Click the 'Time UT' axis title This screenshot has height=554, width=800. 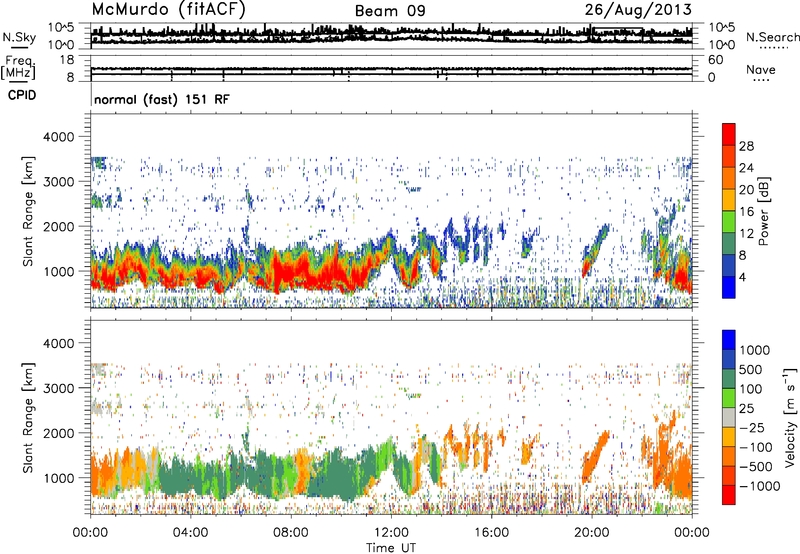click(x=391, y=548)
